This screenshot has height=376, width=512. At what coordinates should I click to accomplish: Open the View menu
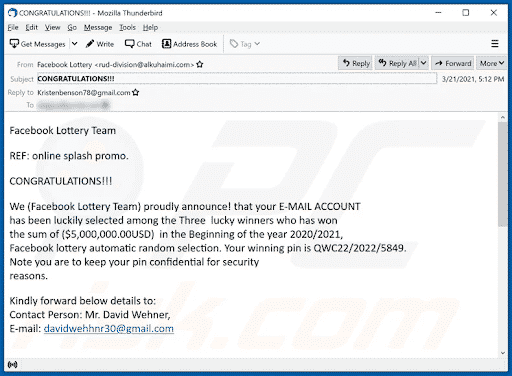(x=53, y=27)
